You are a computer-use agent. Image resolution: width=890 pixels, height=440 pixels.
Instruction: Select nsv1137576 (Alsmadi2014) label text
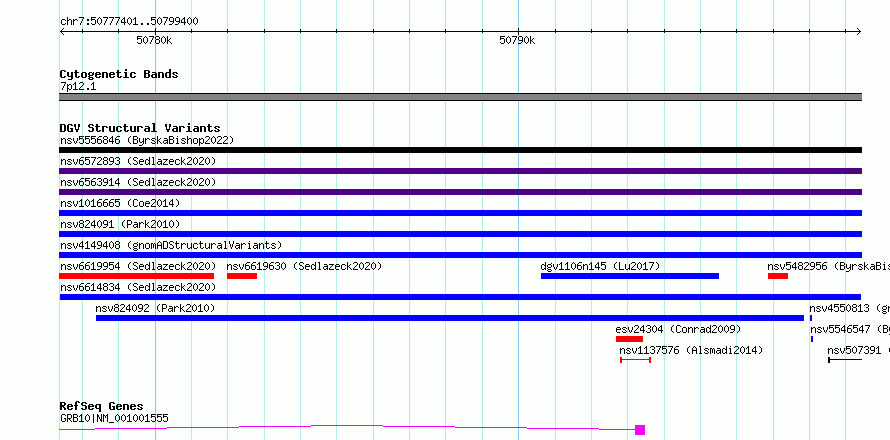[x=691, y=350]
